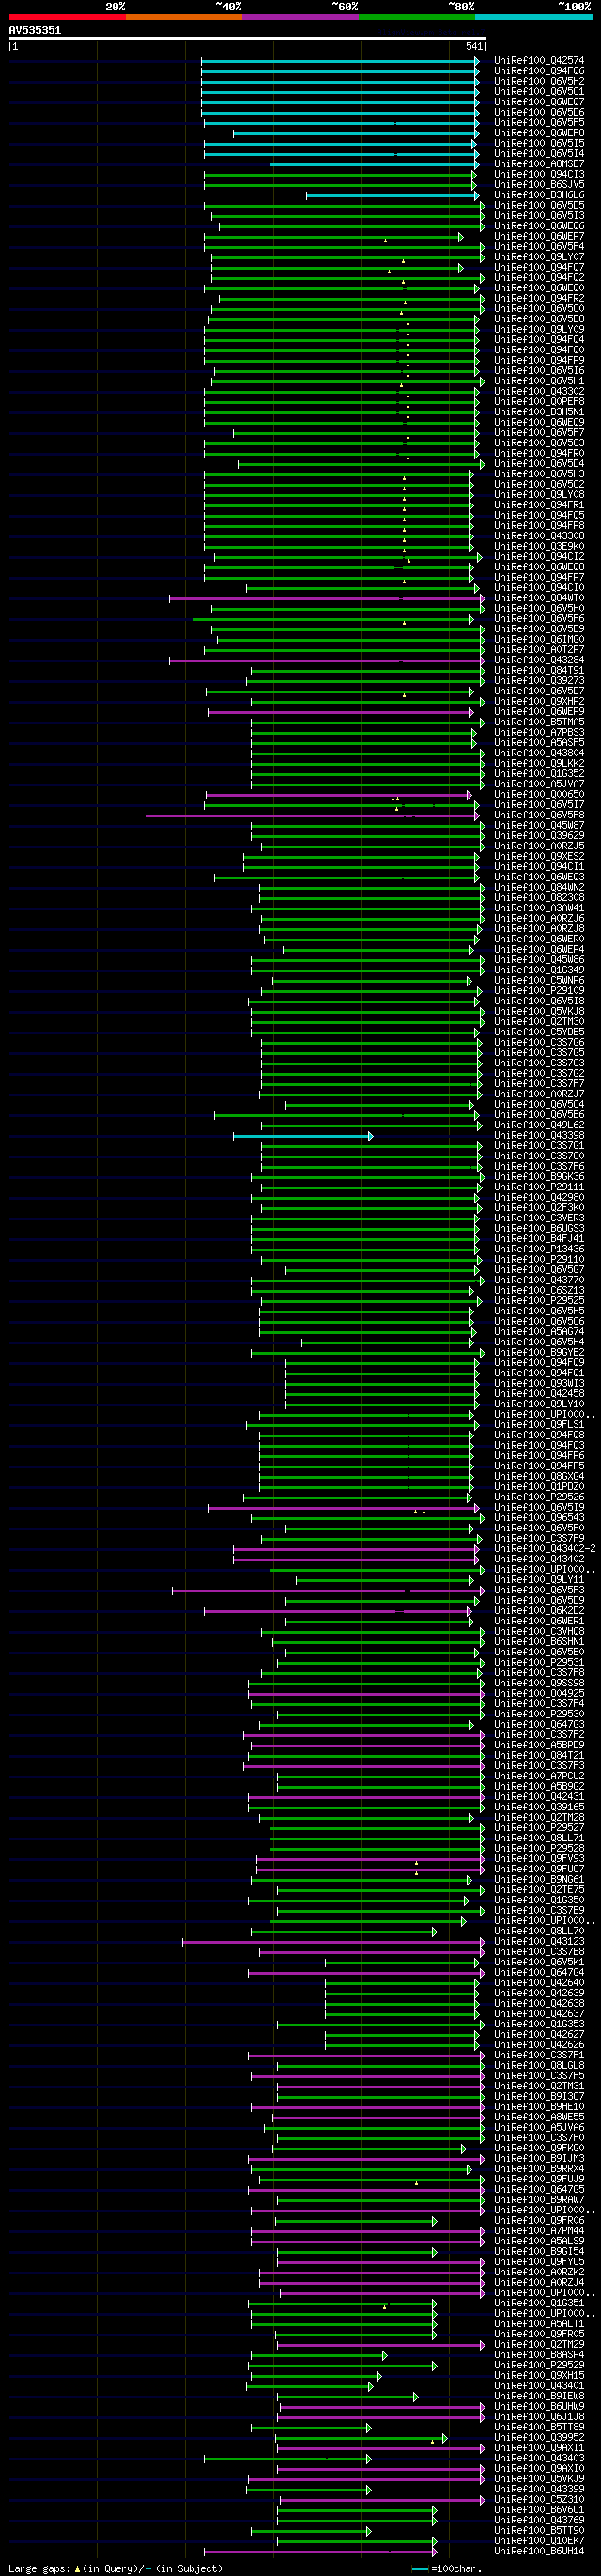Select hit UniRef100_Q9LYQ9
The height and width of the screenshot is (2576, 601).
[539, 330]
